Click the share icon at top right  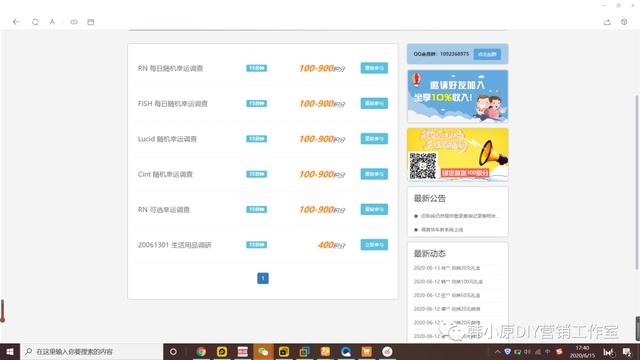(x=607, y=22)
